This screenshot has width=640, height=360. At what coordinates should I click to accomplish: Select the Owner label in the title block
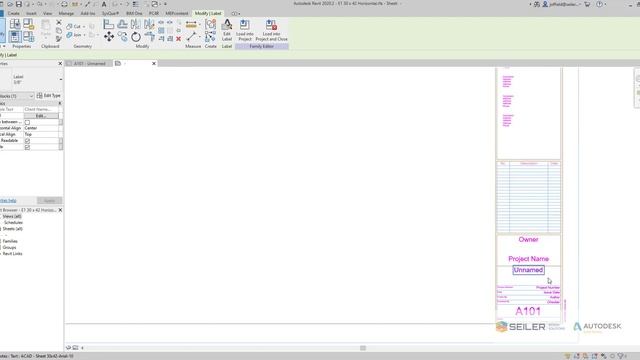point(528,240)
